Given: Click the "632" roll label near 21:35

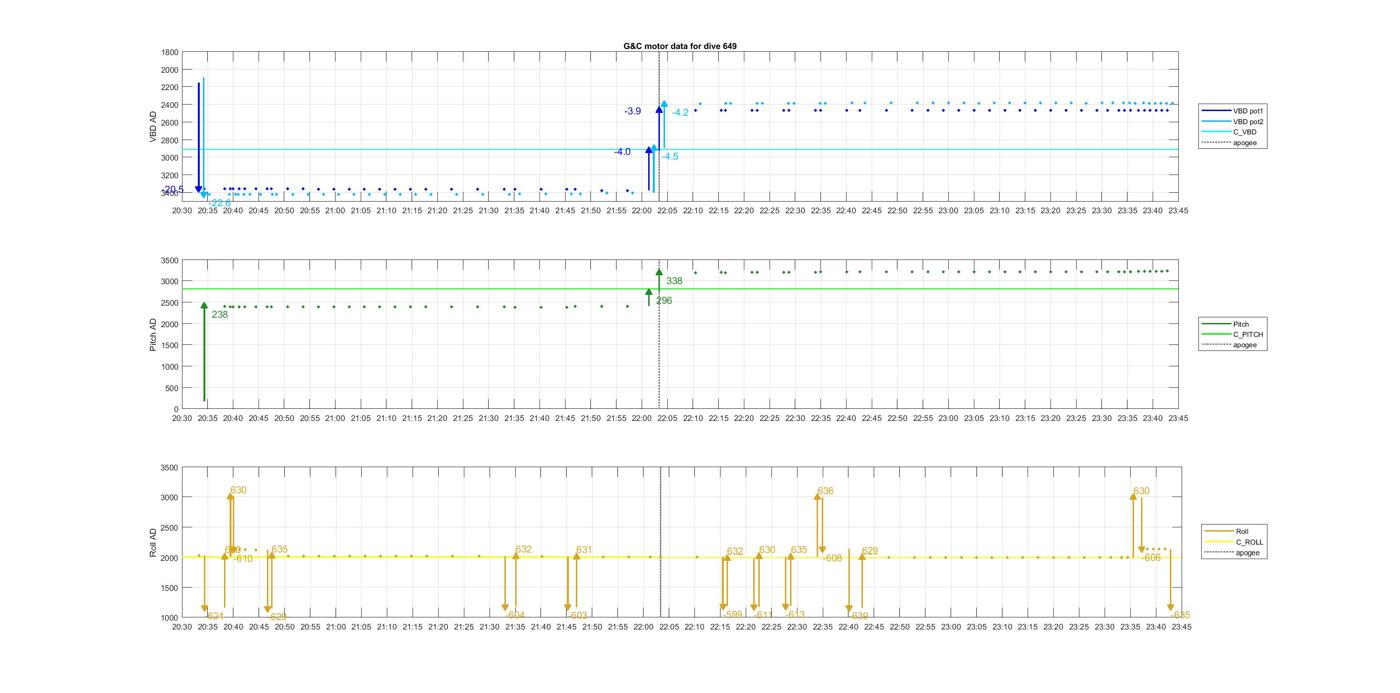Looking at the screenshot, I should pos(524,550).
